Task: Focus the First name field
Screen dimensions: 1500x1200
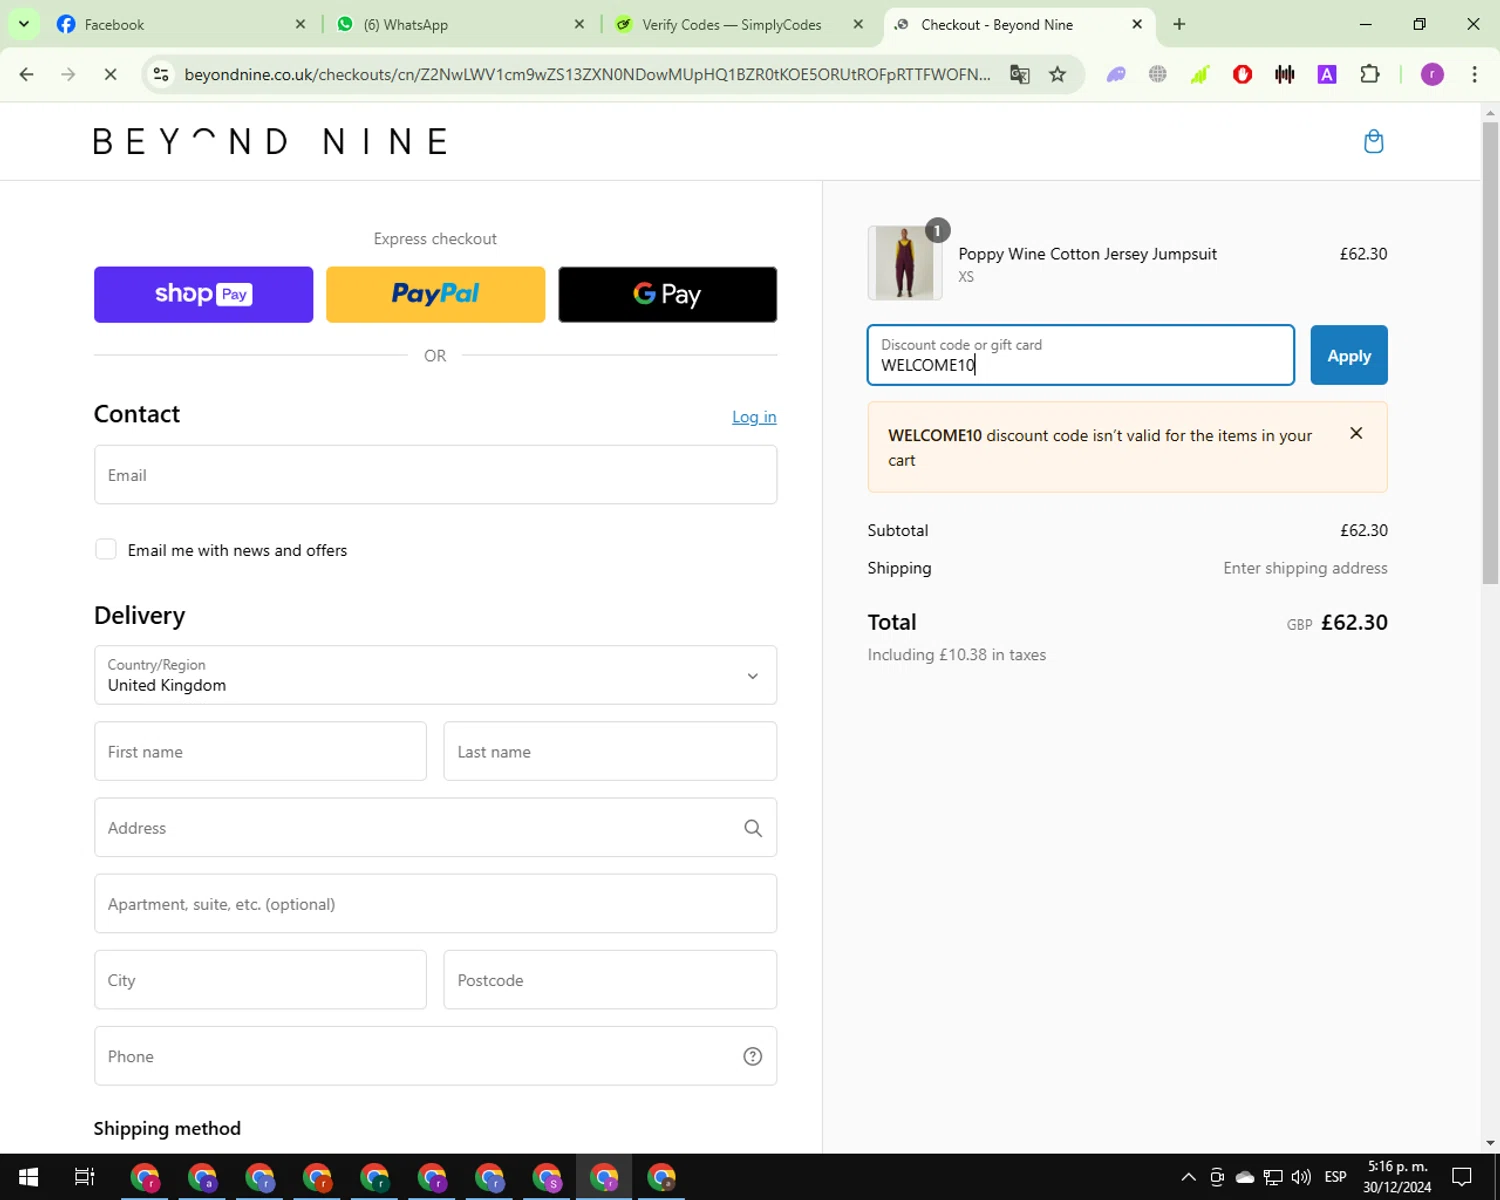Action: click(260, 751)
